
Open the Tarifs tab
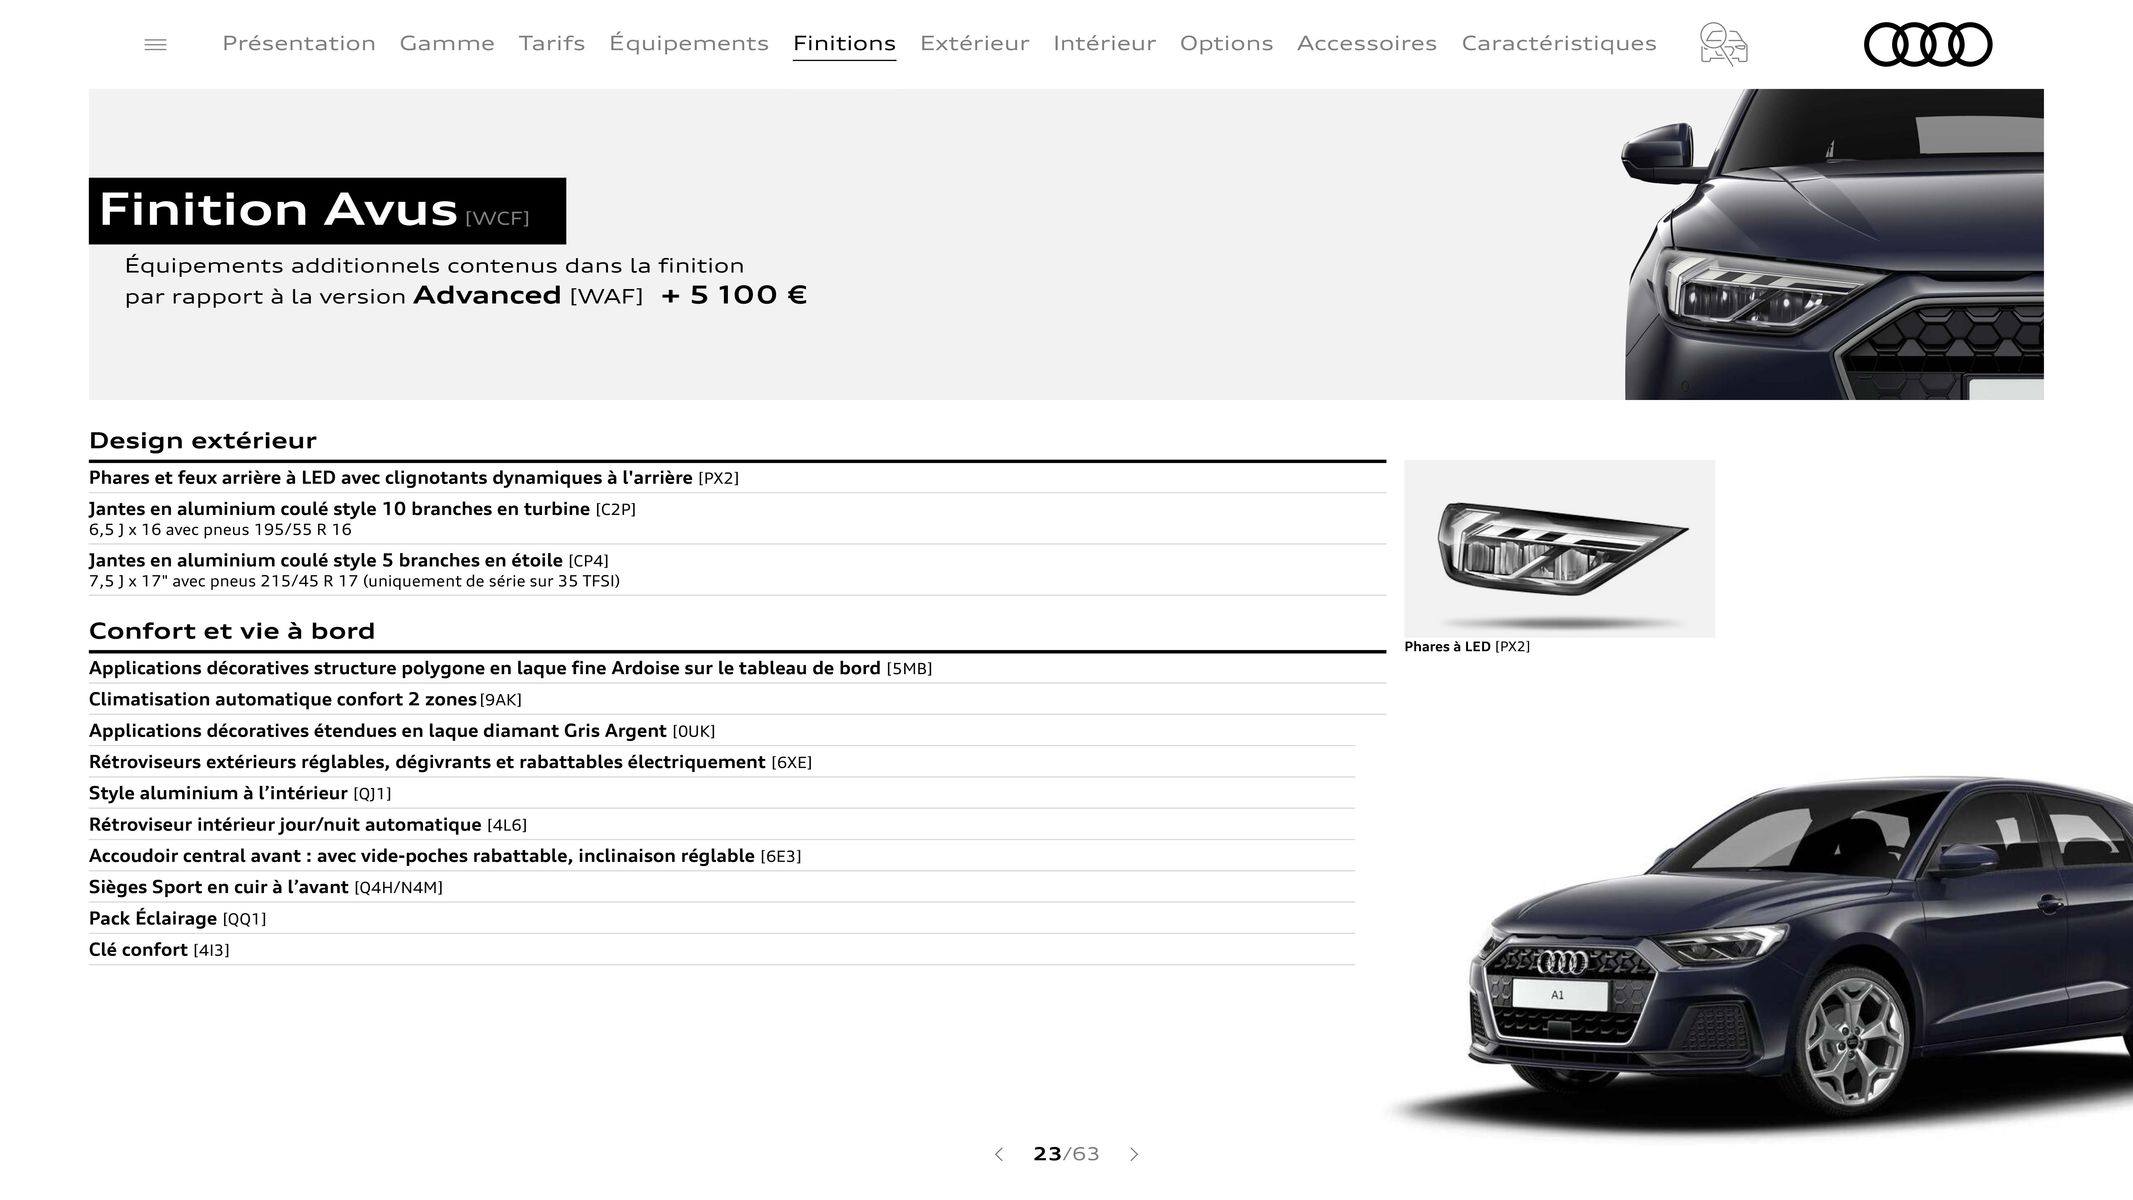click(x=552, y=43)
